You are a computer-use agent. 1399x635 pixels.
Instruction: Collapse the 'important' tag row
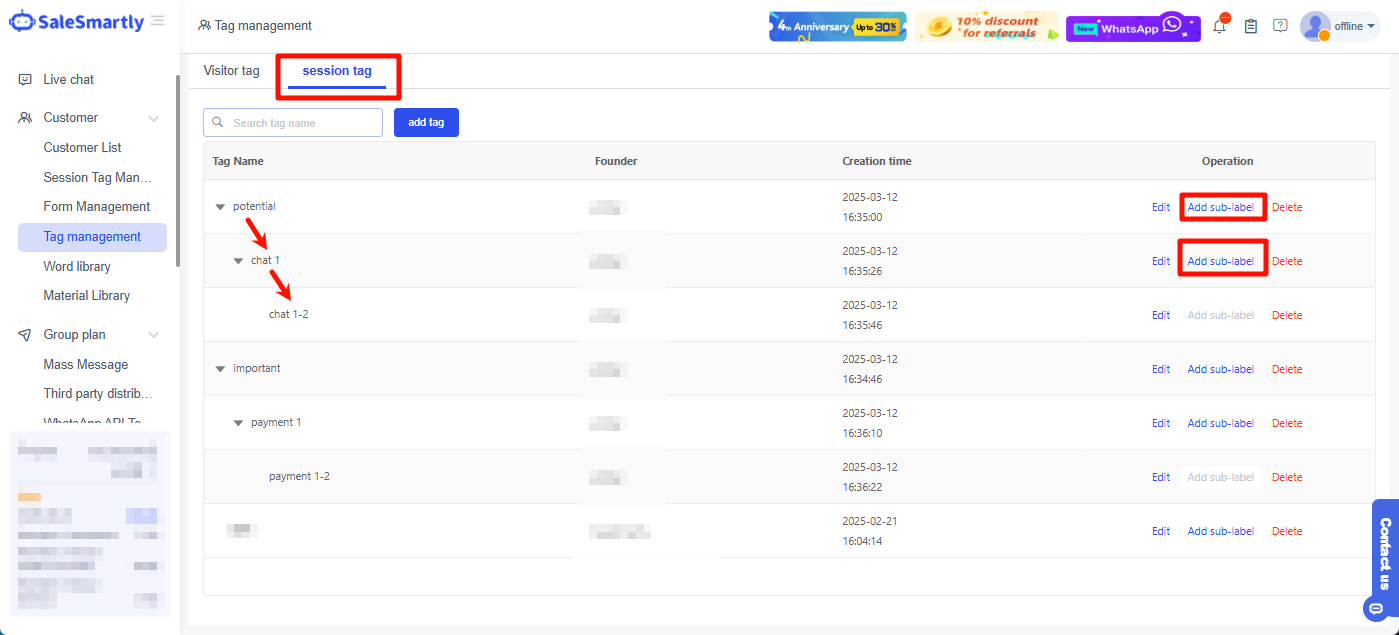click(x=220, y=369)
